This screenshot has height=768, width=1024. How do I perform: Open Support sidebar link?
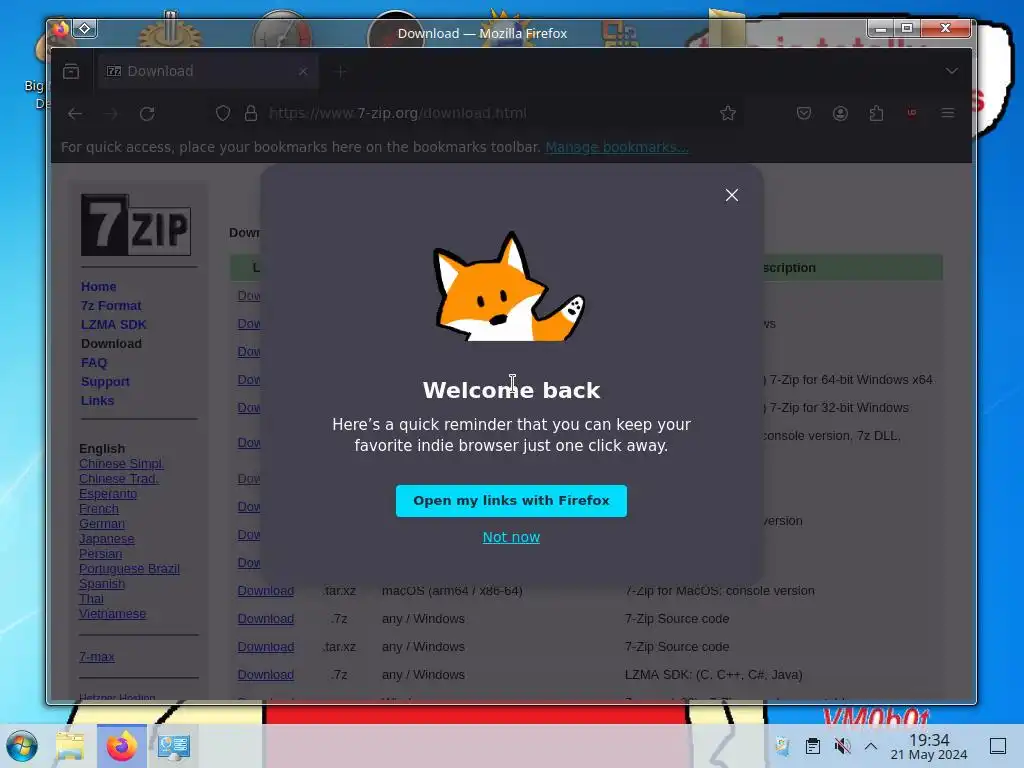pyautogui.click(x=105, y=381)
